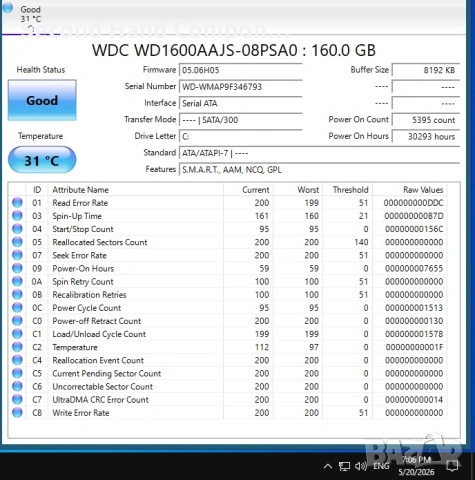Click the status icon for Write Error Rate
The height and width of the screenshot is (480, 475).
tap(17, 413)
